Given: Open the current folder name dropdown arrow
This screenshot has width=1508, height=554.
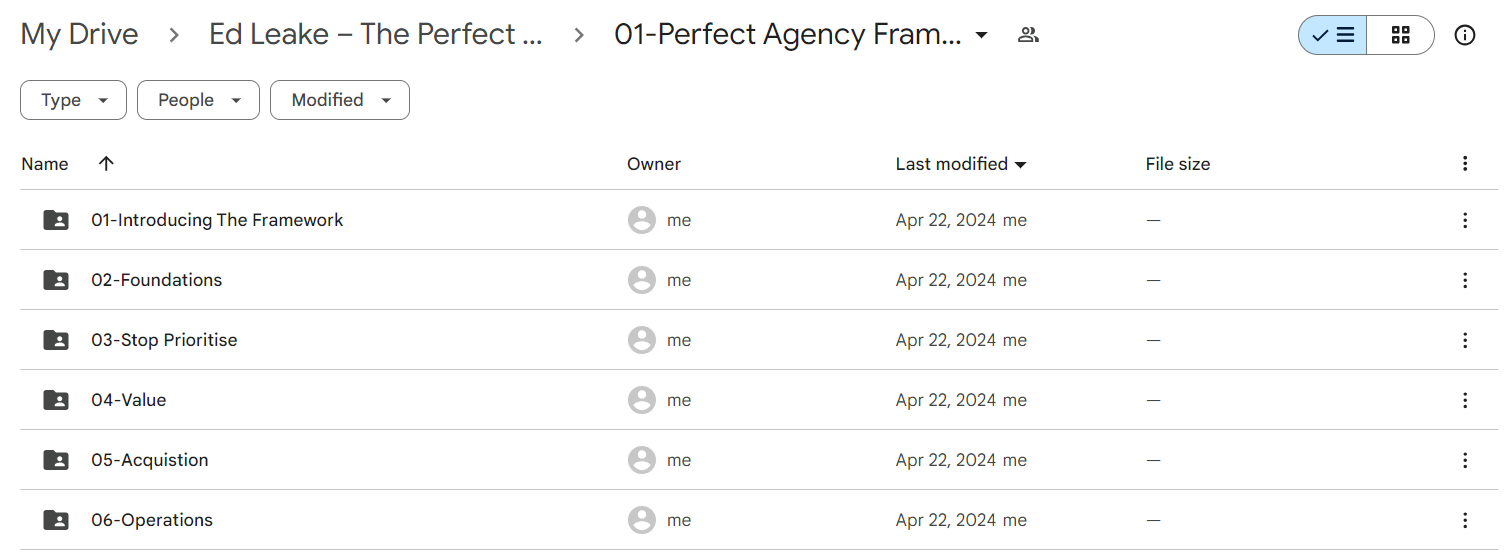Looking at the screenshot, I should point(981,35).
